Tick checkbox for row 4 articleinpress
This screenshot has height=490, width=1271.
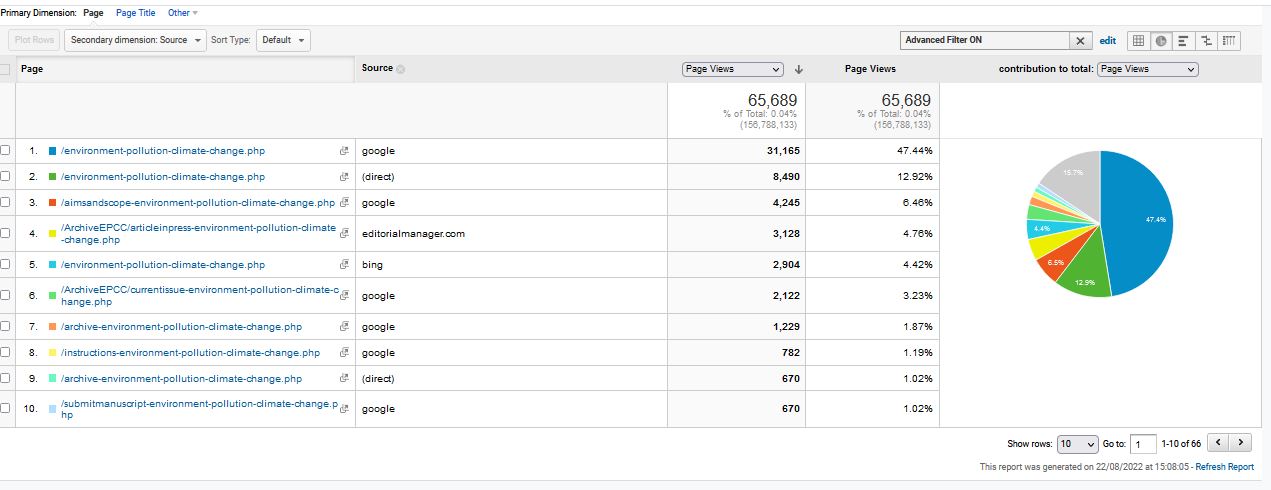[x=5, y=234]
